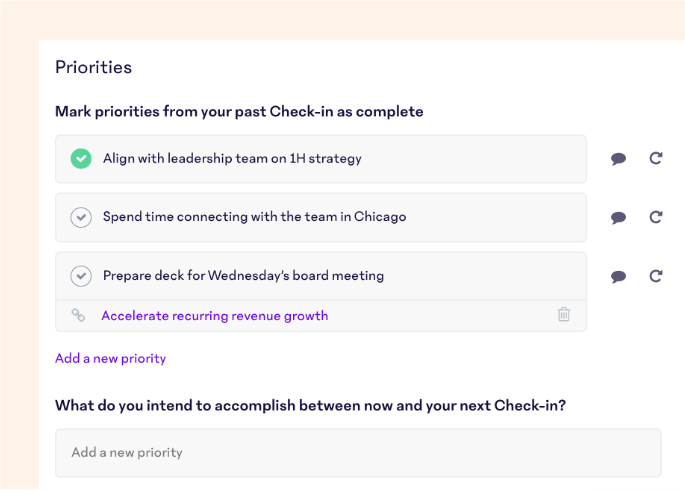Click the Mark priorities as complete heading
685x490 pixels.
click(x=239, y=112)
